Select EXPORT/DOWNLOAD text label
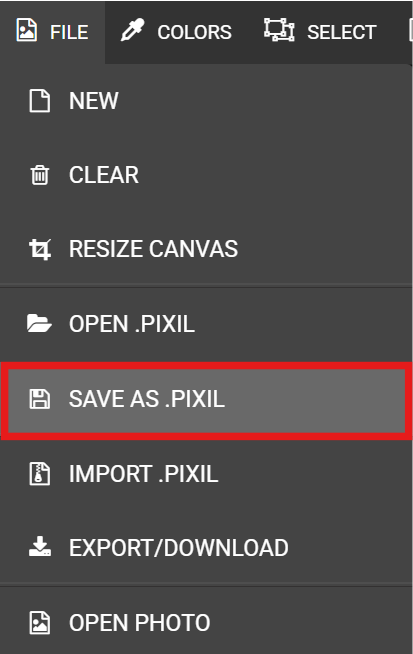Viewport: 413px width, 654px height. [179, 548]
